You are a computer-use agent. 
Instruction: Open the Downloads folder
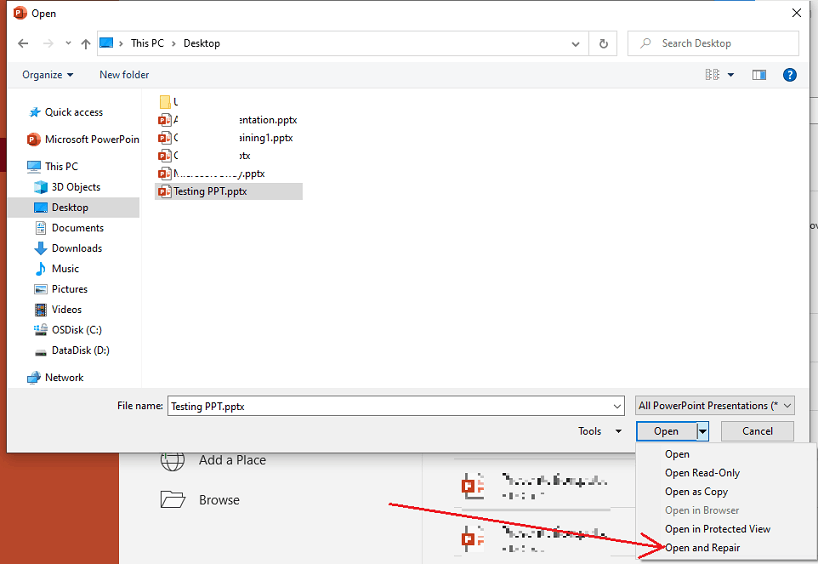point(68,248)
